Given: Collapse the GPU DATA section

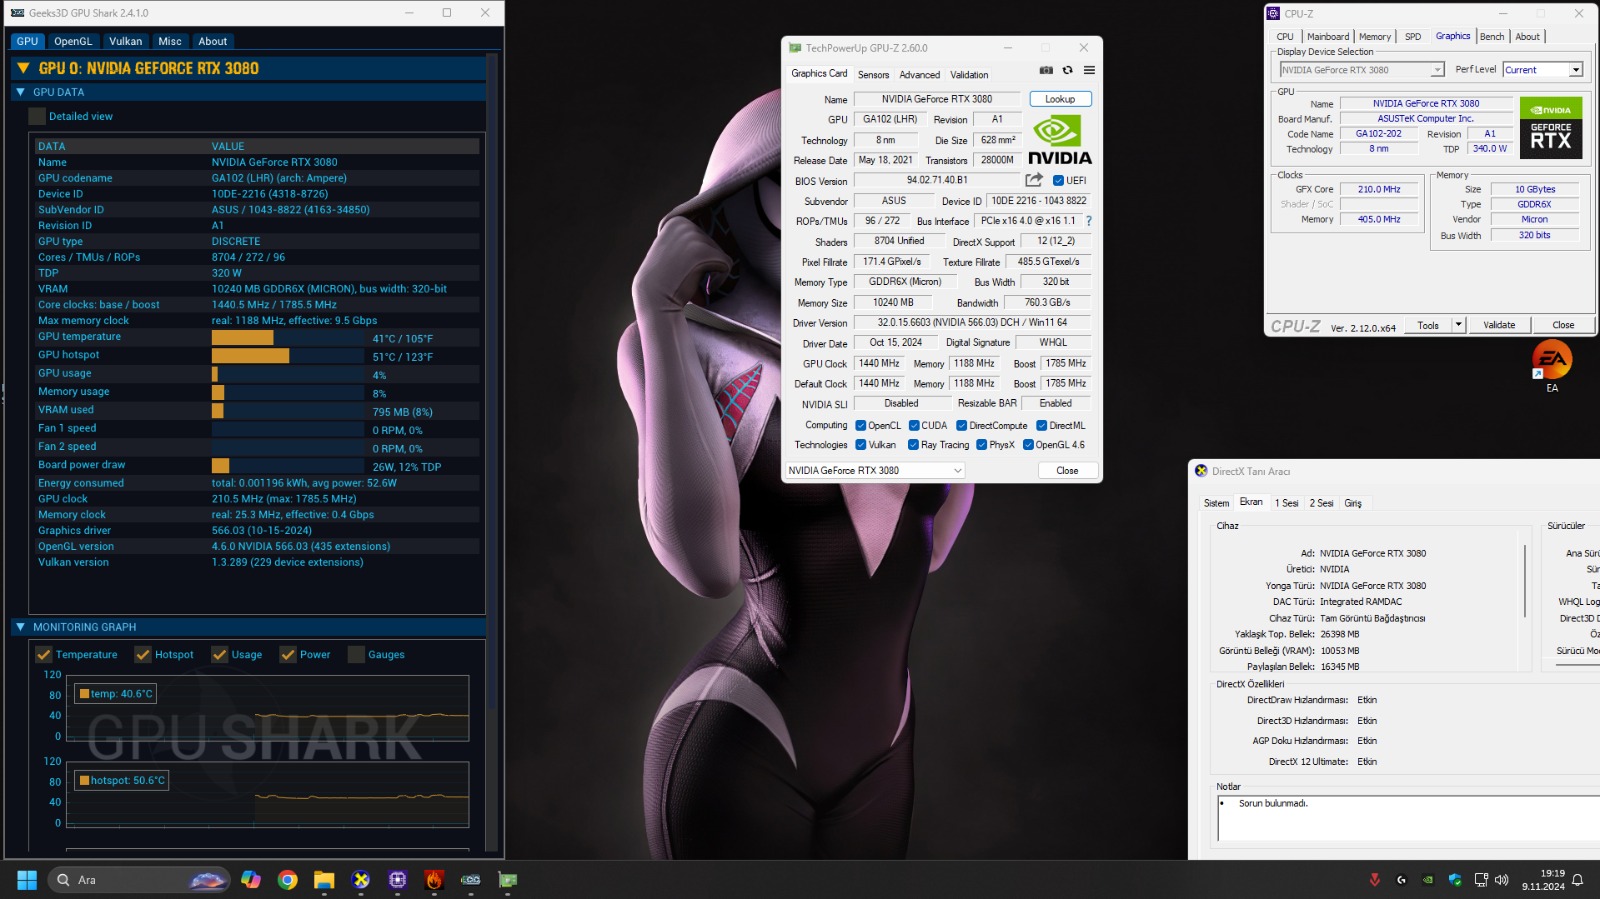Looking at the screenshot, I should [20, 92].
